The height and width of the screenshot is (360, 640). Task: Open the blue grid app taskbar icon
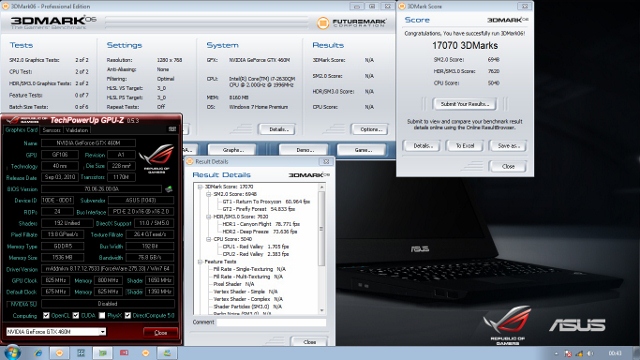coord(81,353)
